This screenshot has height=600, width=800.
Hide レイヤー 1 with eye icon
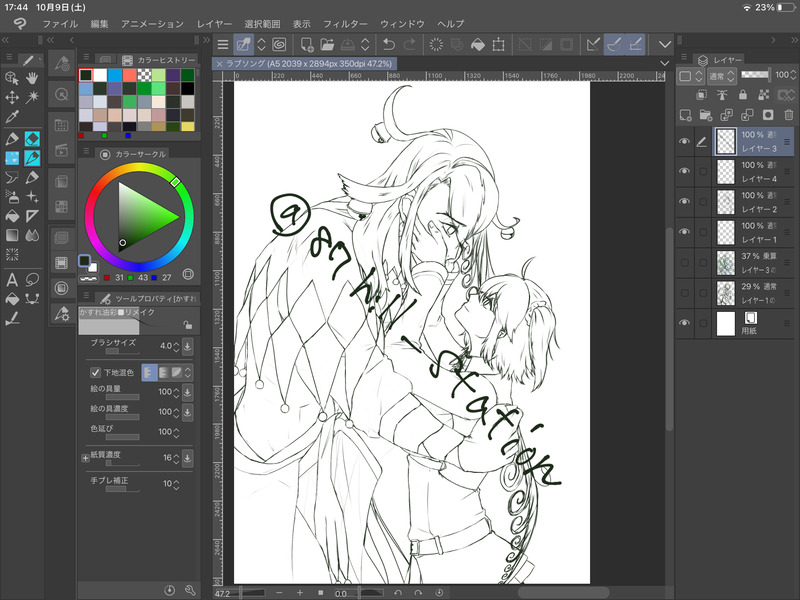(685, 232)
